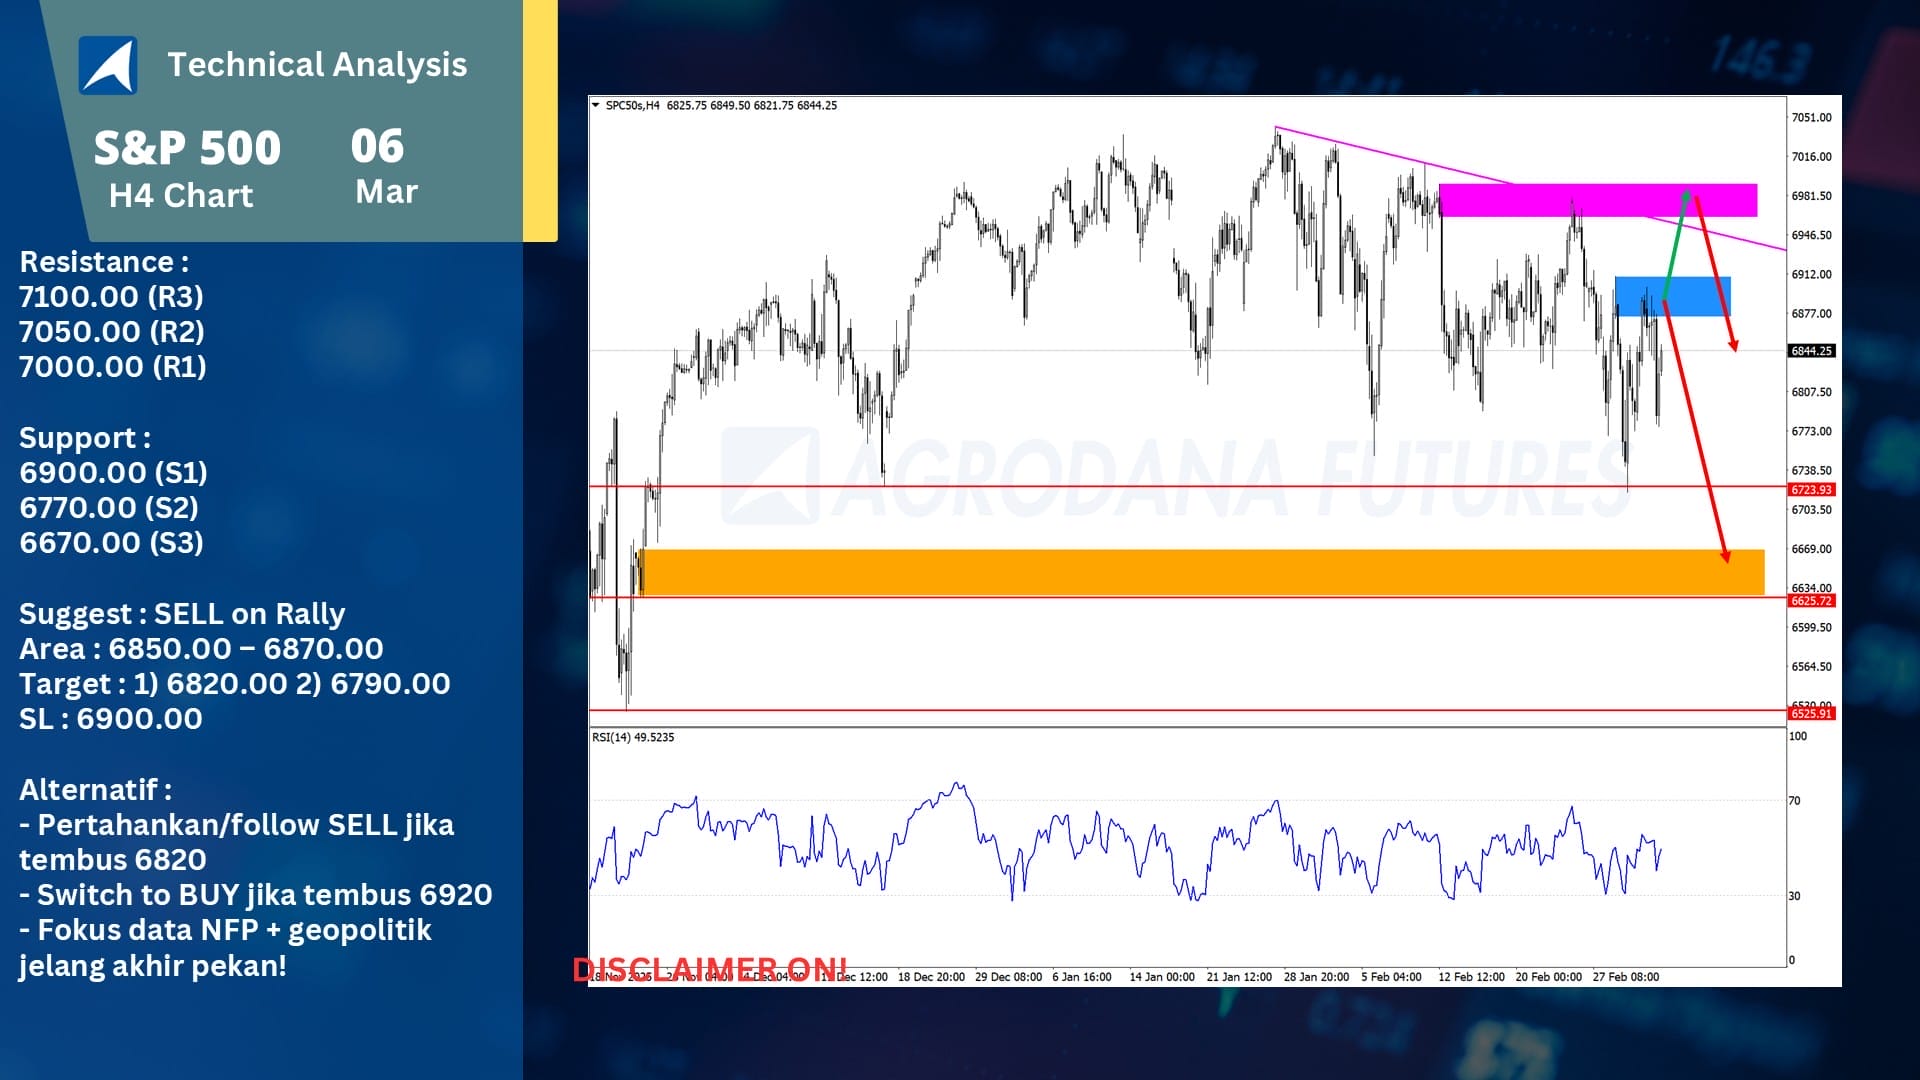The height and width of the screenshot is (1080, 1920).
Task: Click the S&P 500 title text
Action: click(x=187, y=148)
